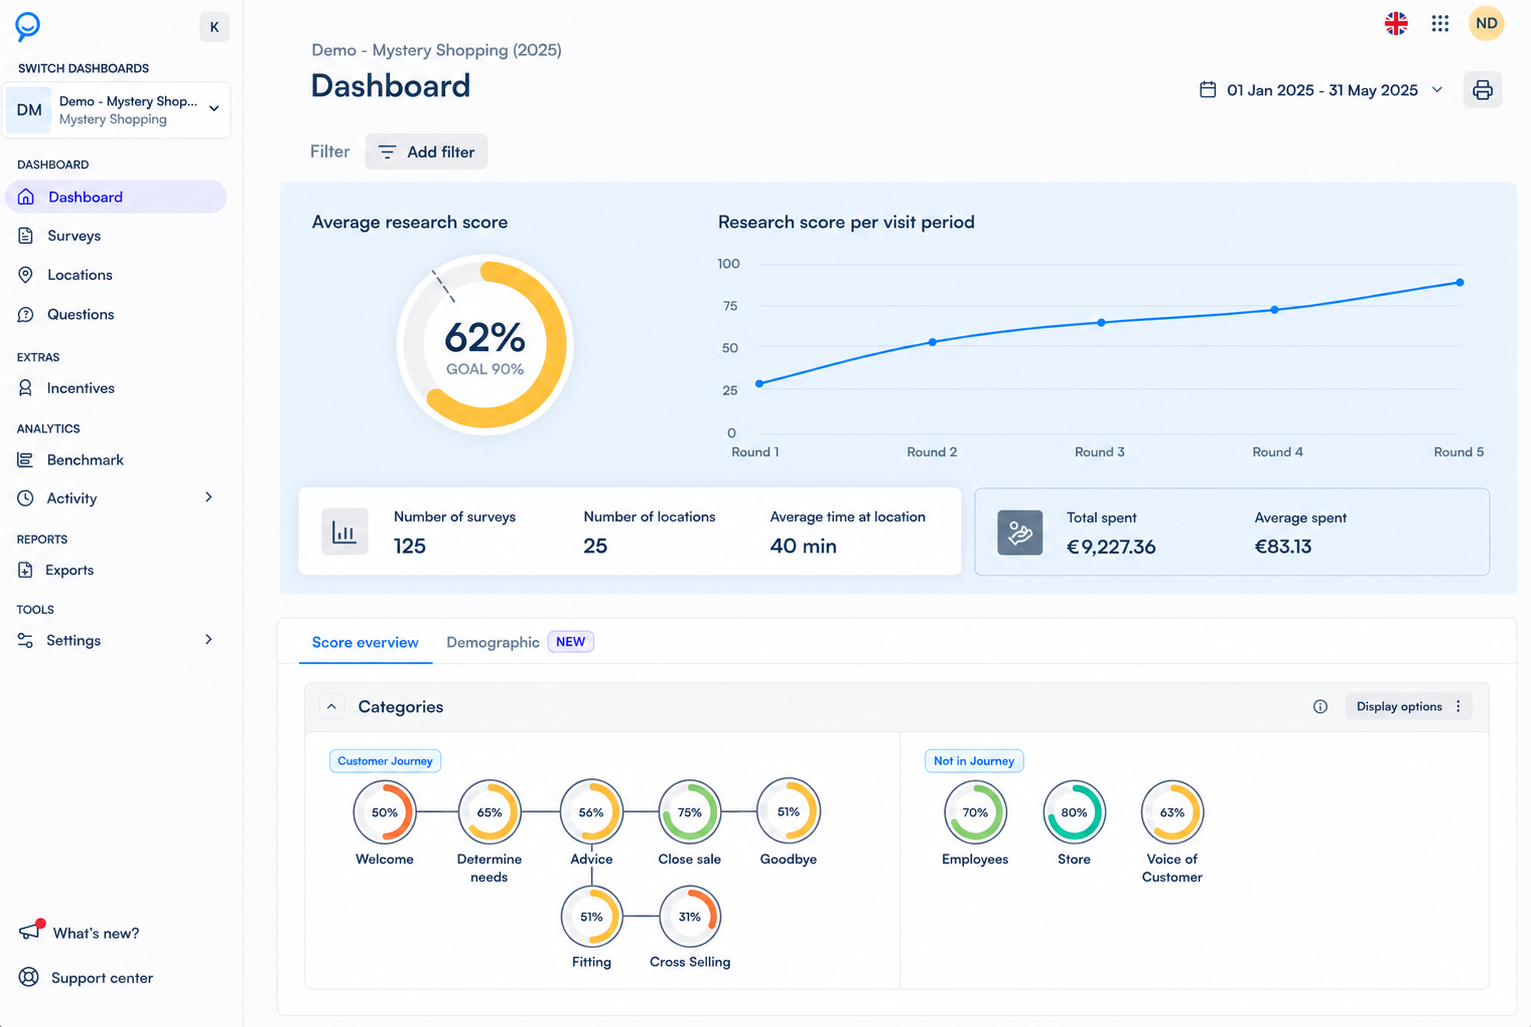Click the Activity clock icon
Screen dimensions: 1531x1027
pos(26,498)
